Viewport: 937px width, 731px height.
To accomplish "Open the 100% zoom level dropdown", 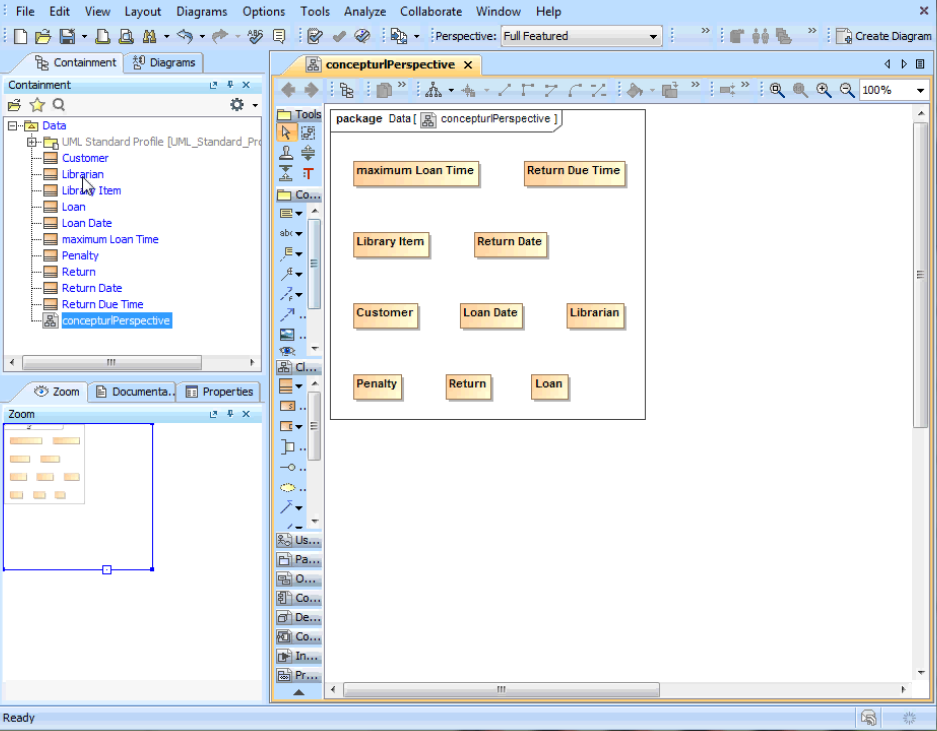I will point(920,90).
